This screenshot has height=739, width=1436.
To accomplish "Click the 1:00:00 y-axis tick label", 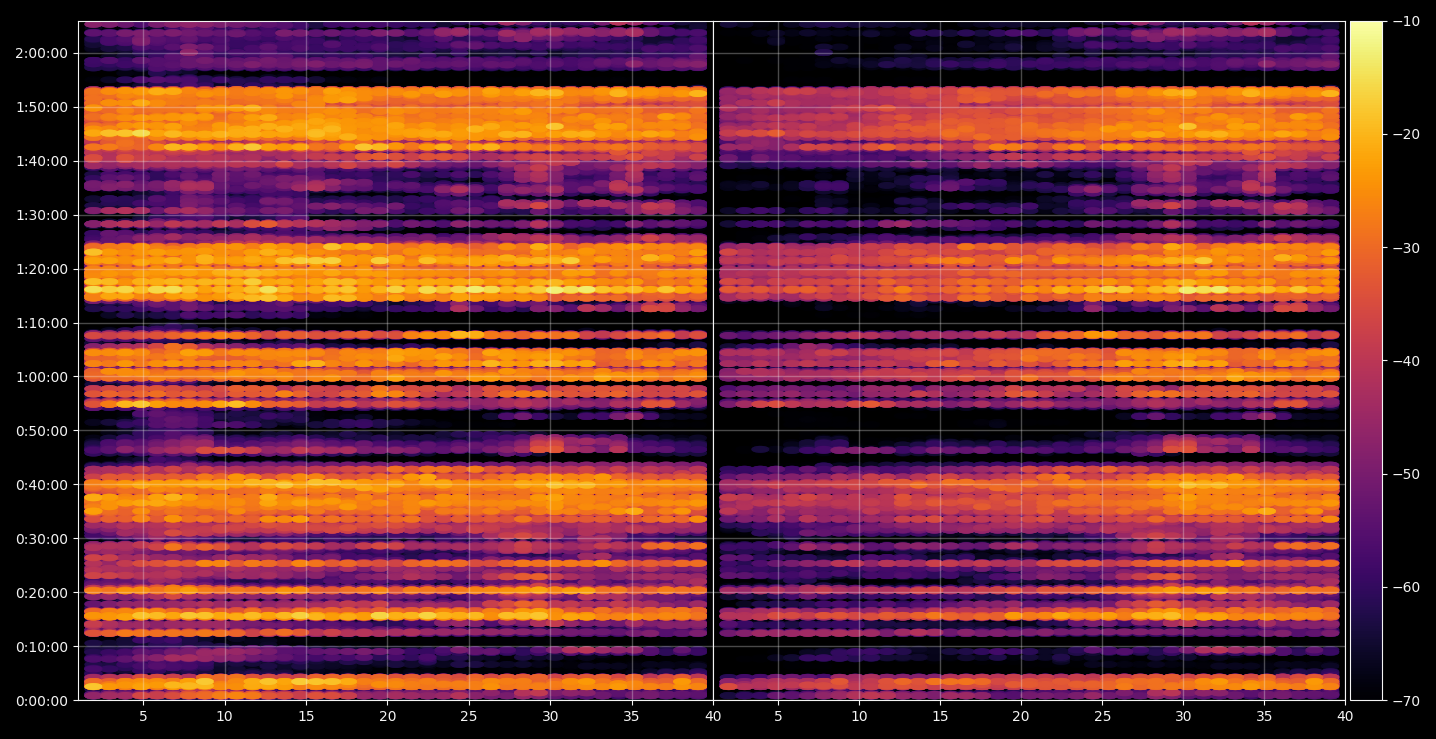I will point(40,377).
